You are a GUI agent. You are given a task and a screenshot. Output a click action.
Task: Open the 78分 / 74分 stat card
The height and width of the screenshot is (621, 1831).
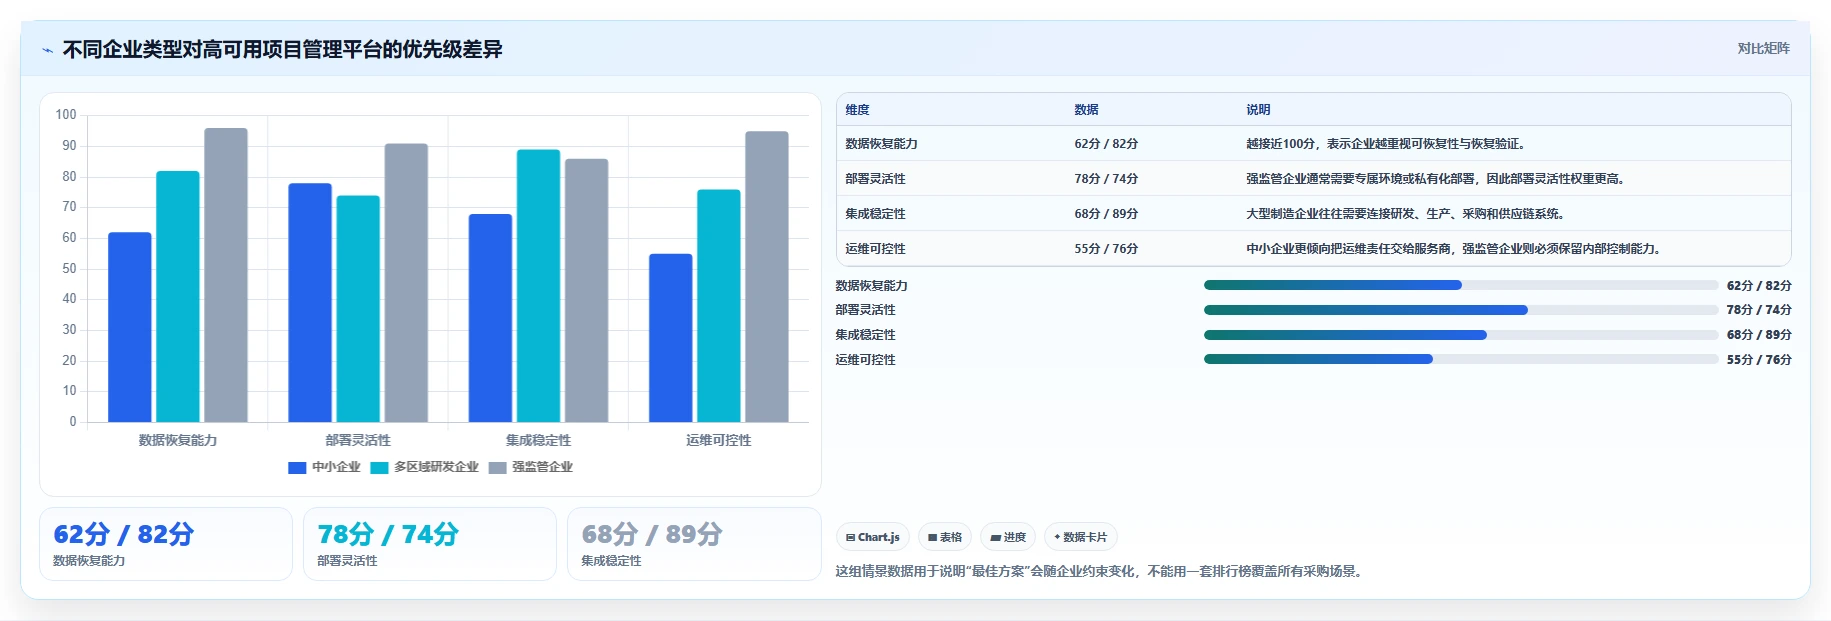coord(430,544)
